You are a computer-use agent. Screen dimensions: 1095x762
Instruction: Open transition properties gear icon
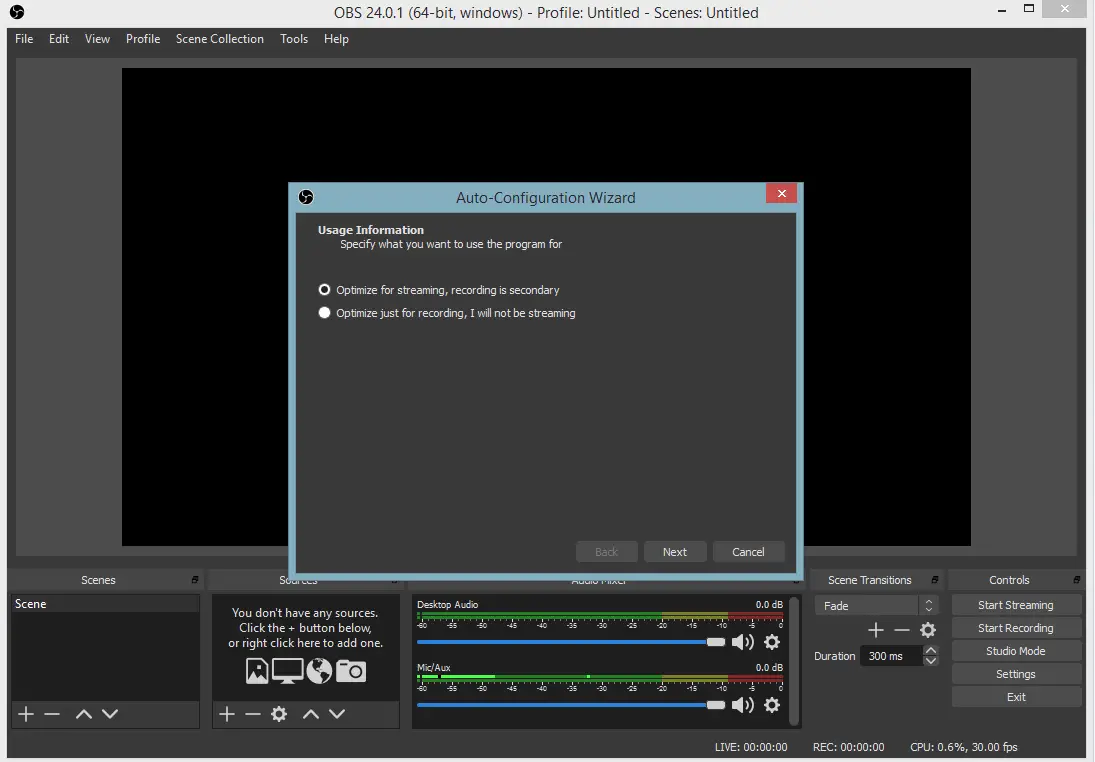928,630
